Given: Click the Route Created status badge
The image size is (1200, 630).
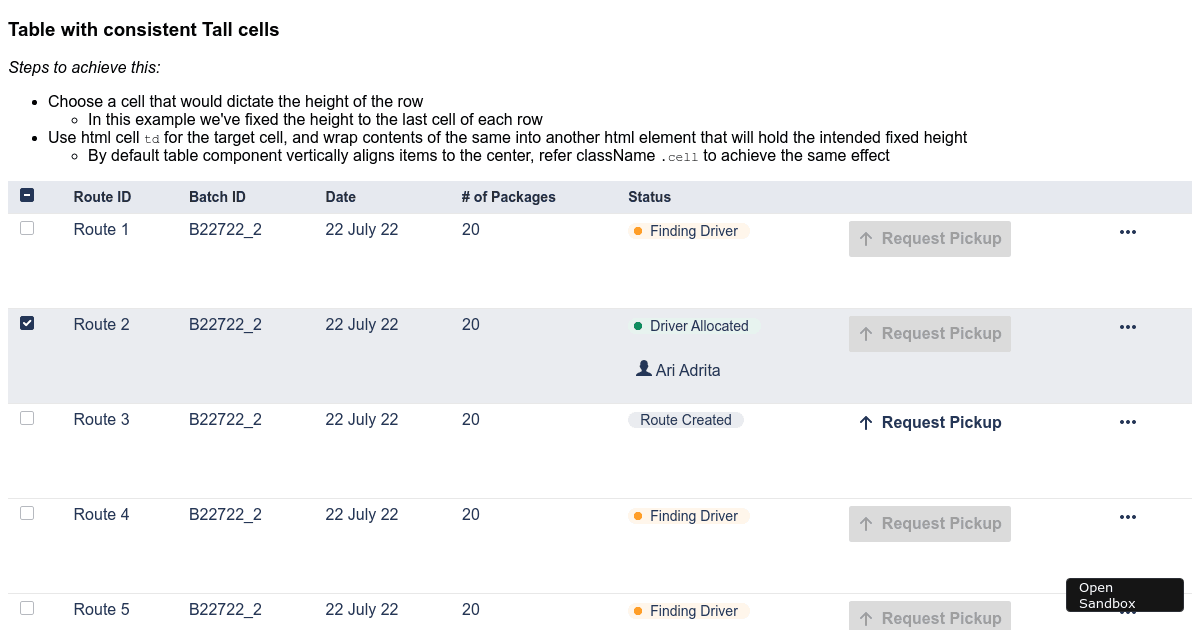Looking at the screenshot, I should click(x=686, y=420).
